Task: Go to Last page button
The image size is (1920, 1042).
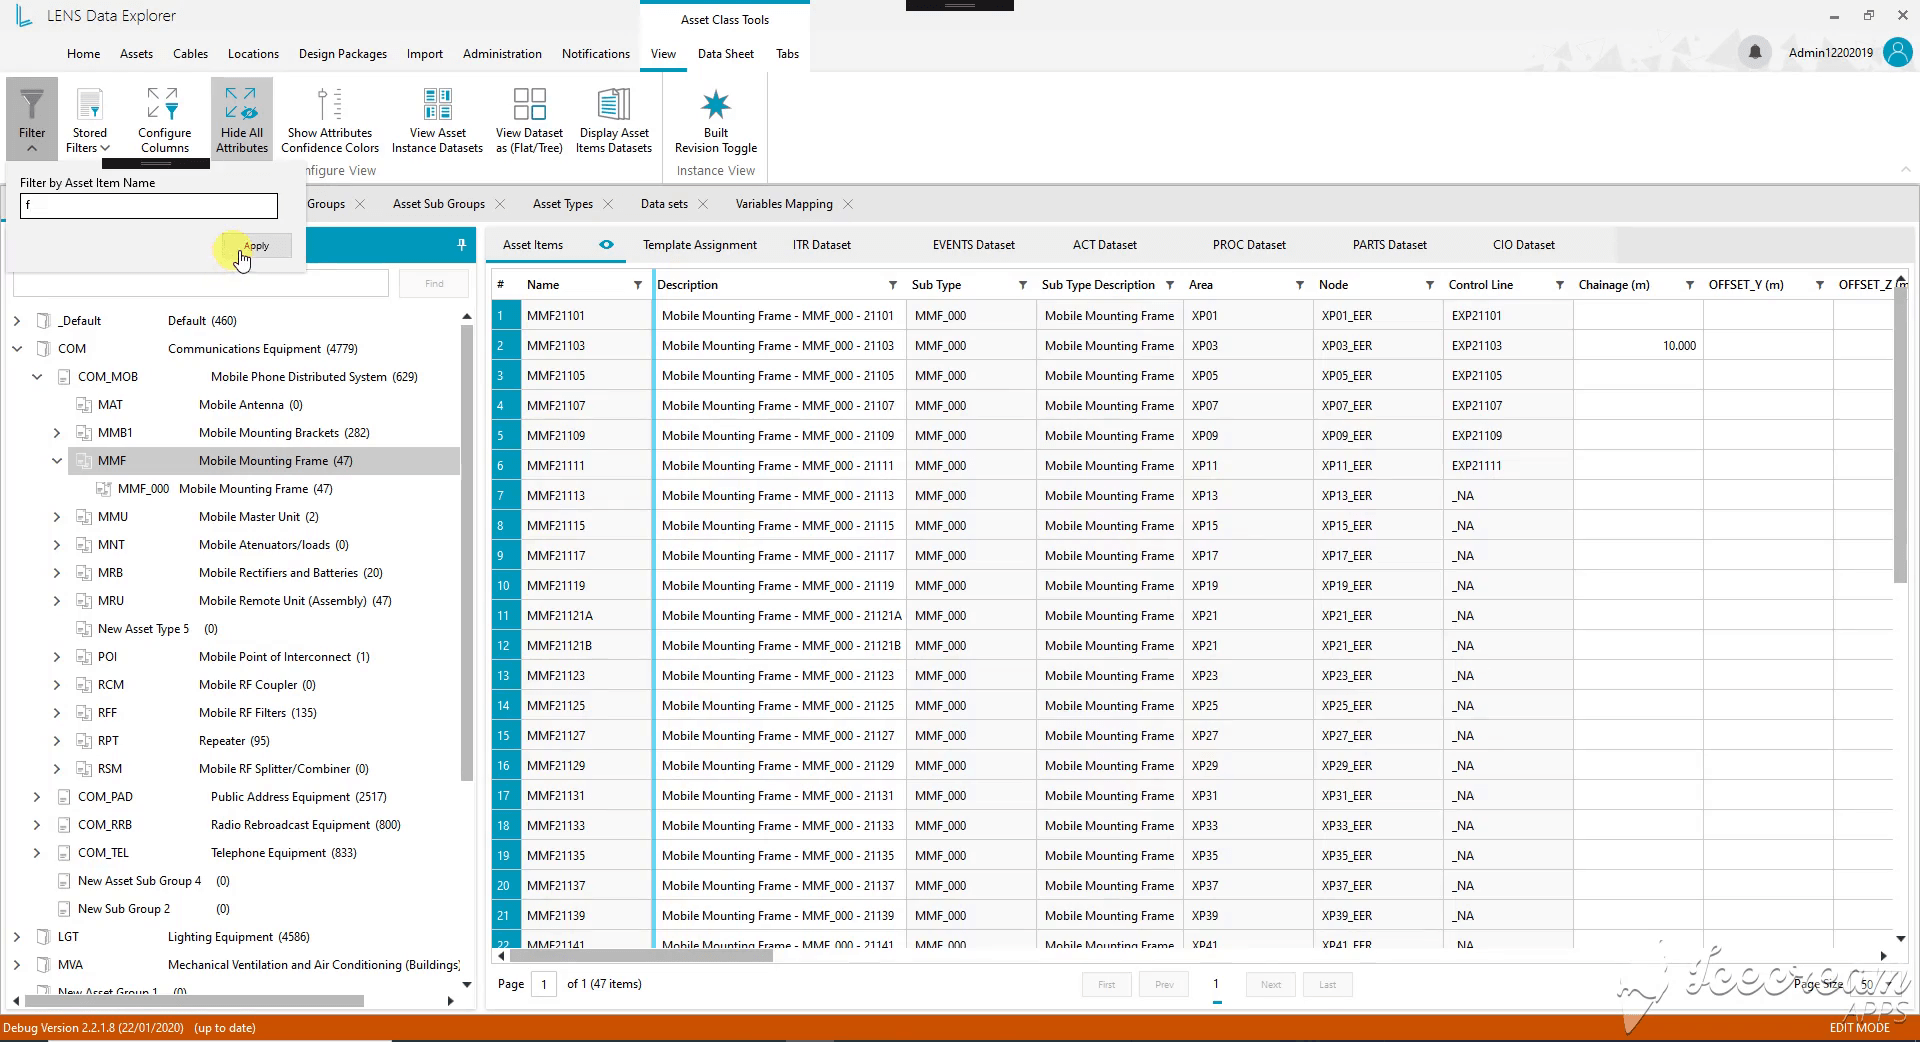Action: [1327, 985]
